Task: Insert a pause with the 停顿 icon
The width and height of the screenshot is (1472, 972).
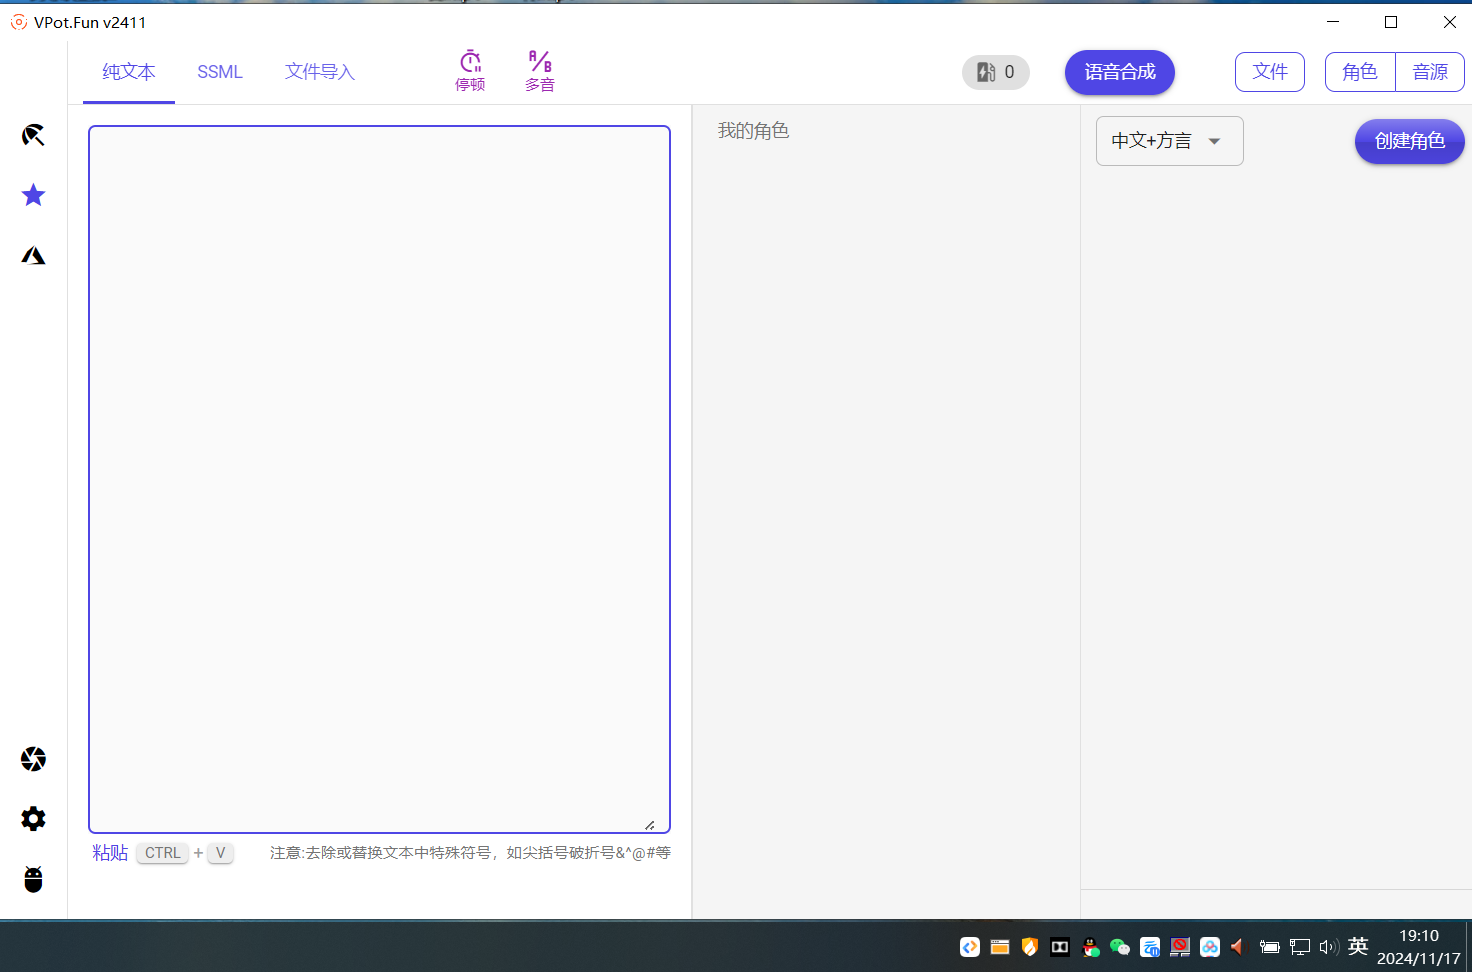Action: (x=470, y=71)
